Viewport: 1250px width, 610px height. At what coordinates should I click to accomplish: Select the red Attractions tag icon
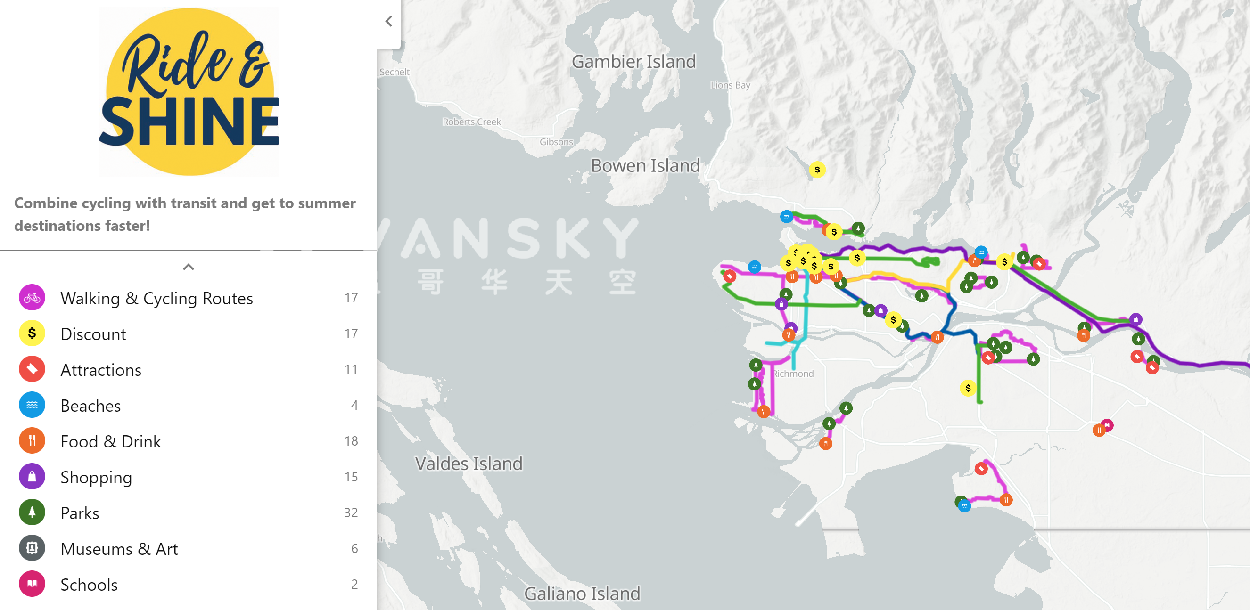point(32,370)
